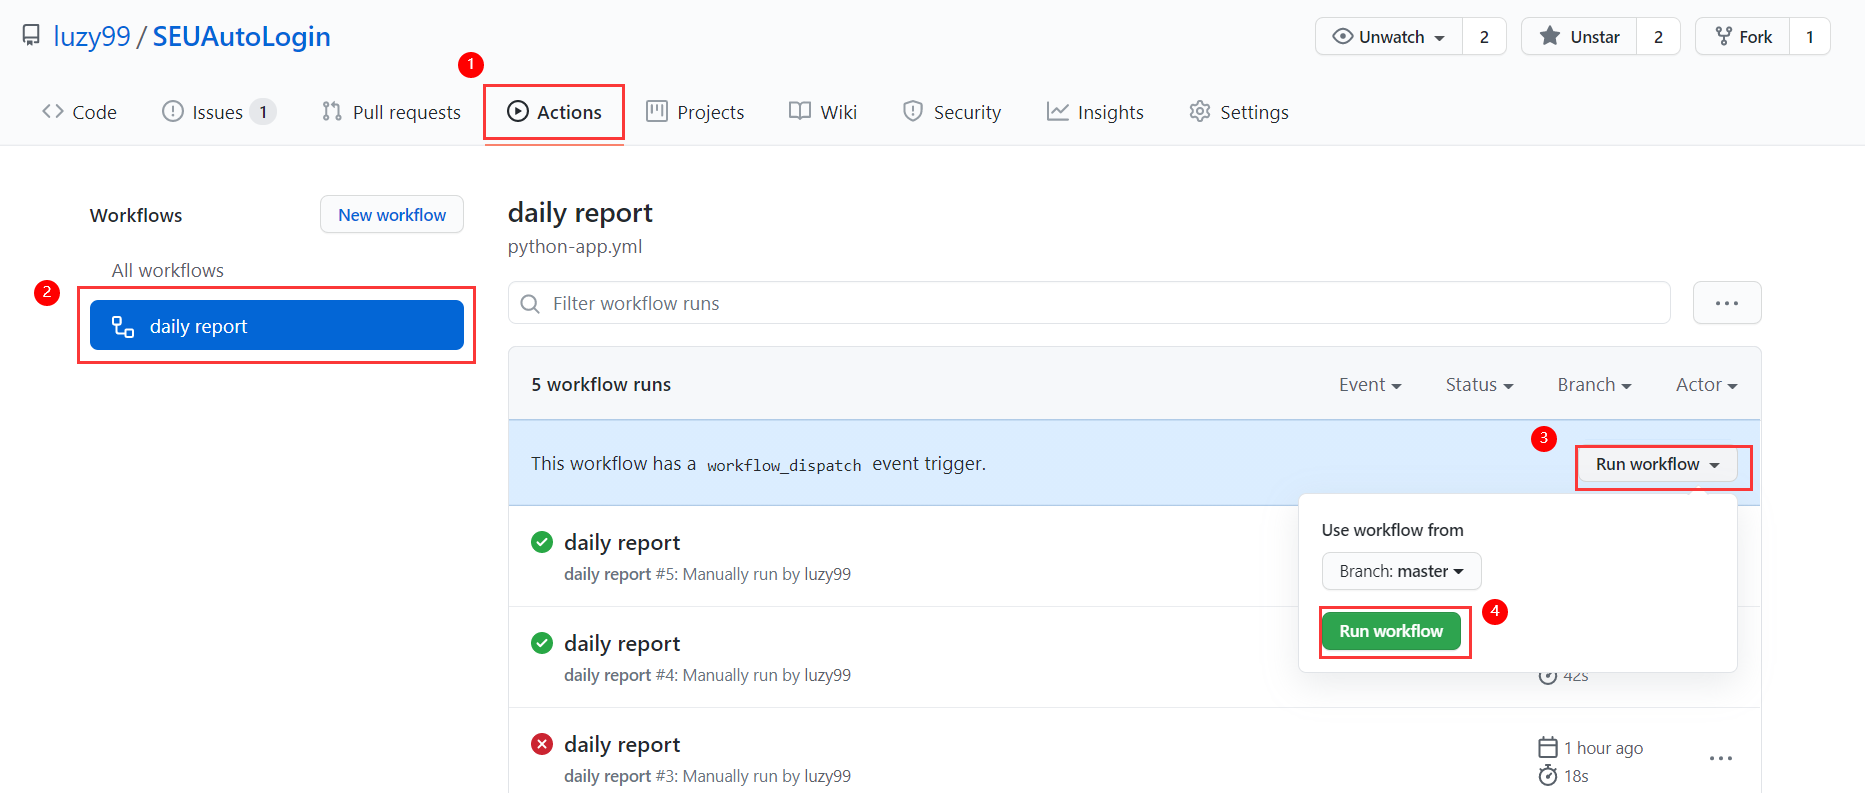Click the Issues counter badge showing 1

click(x=263, y=112)
